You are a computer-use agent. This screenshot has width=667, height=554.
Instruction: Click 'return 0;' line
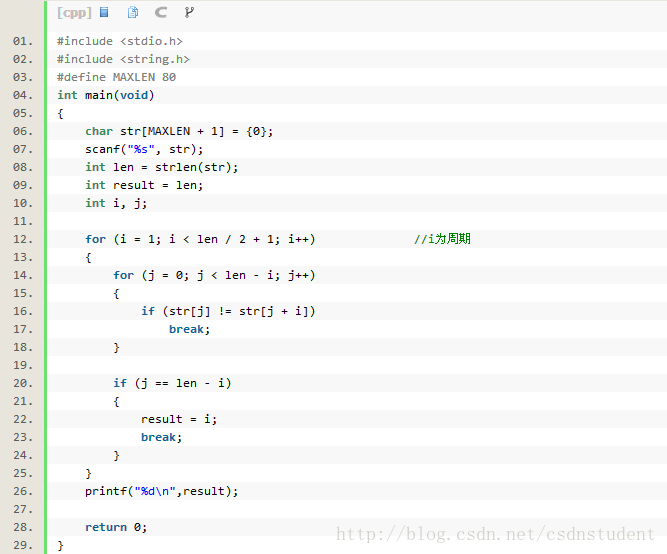[x=116, y=527]
